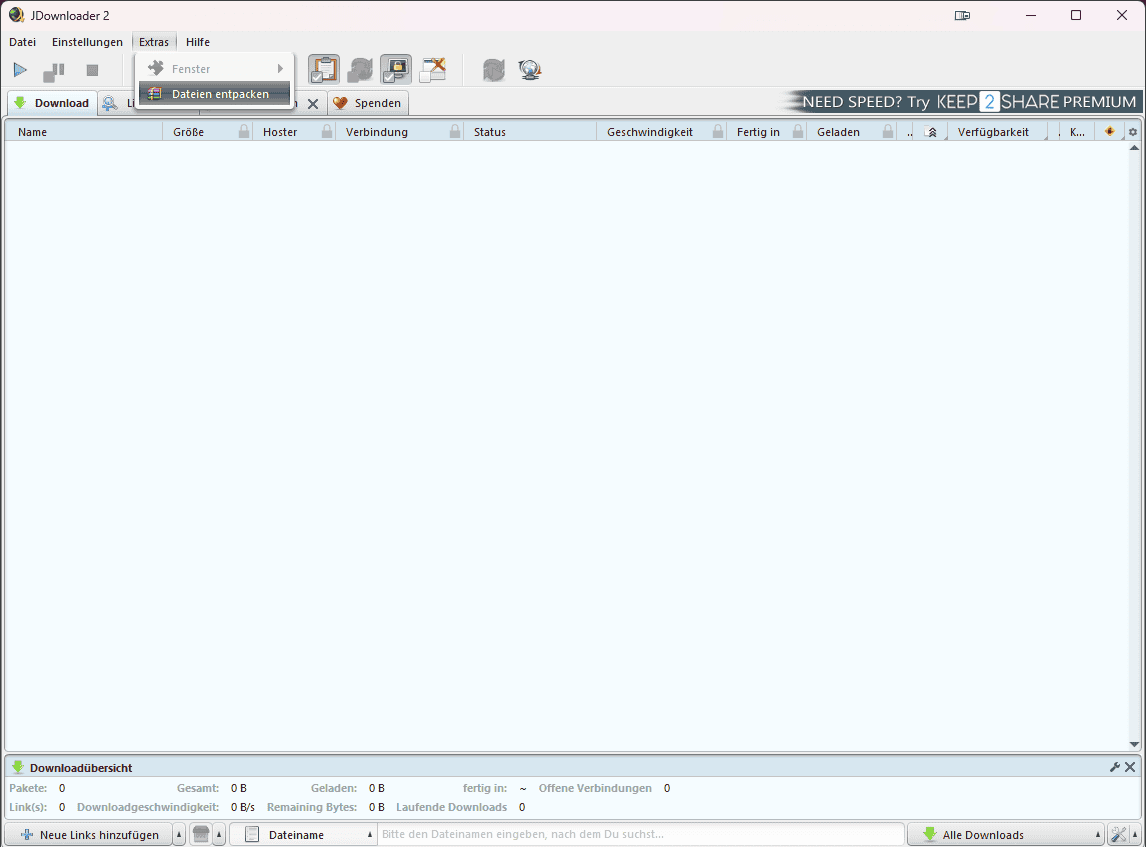1146x847 pixels.
Task: Click the truncated K... column header
Action: (1077, 132)
